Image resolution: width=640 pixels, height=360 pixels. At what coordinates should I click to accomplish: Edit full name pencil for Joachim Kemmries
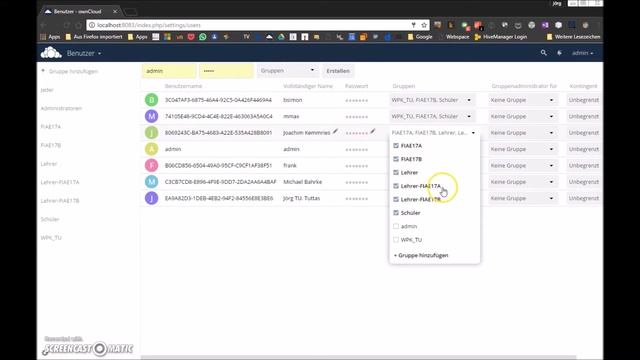(x=335, y=131)
